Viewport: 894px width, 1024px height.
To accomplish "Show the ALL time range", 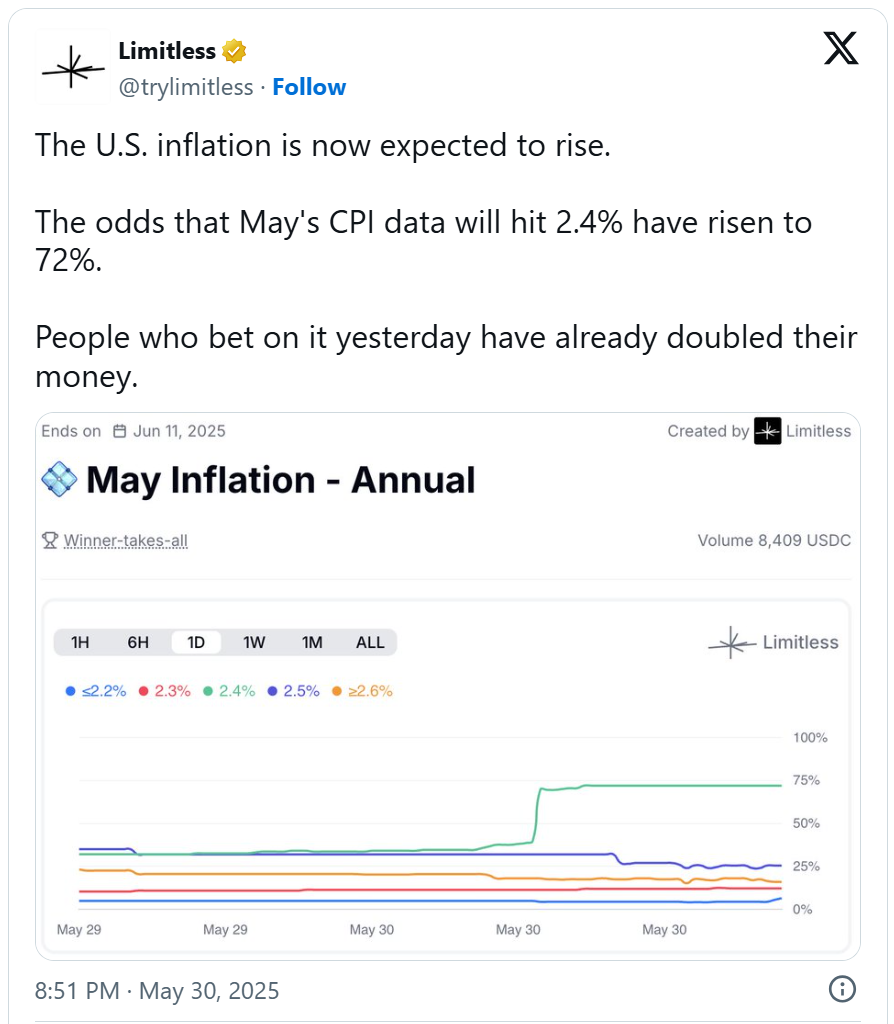I will [370, 642].
